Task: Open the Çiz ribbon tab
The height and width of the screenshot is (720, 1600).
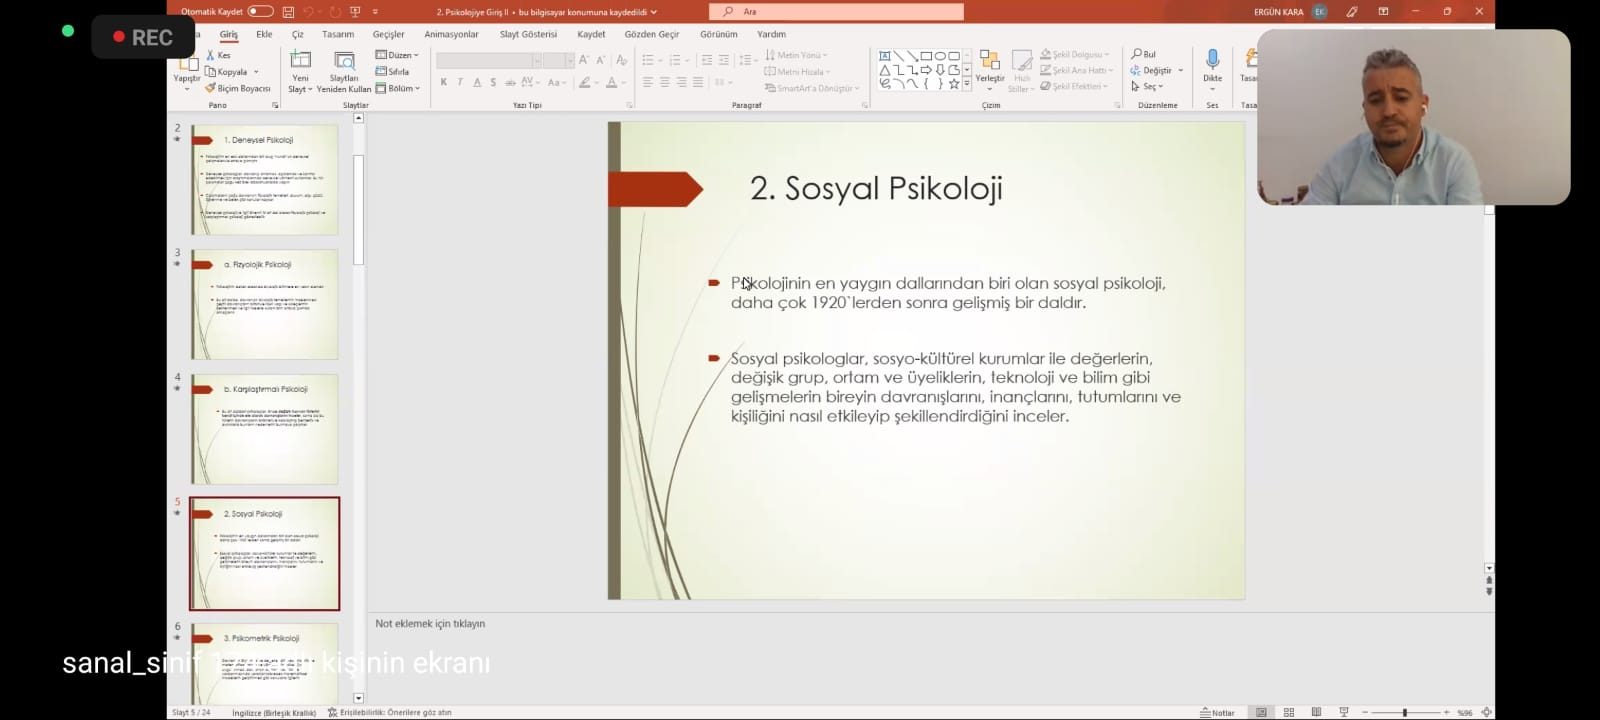Action: (297, 34)
